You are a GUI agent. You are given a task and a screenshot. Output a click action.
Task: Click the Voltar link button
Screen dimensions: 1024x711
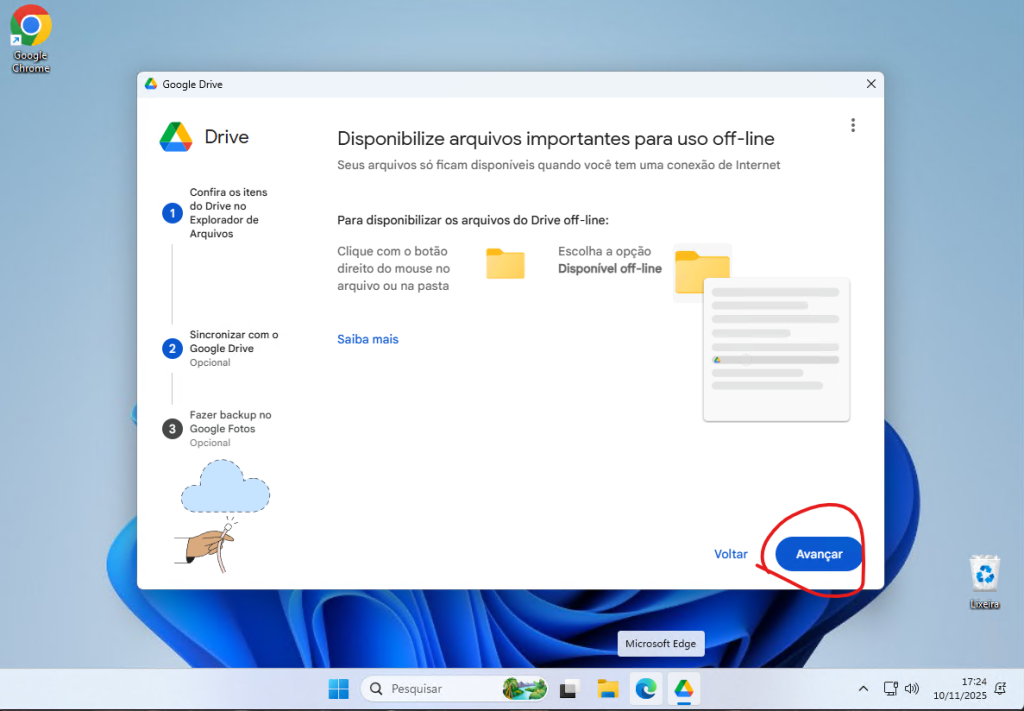coord(730,554)
